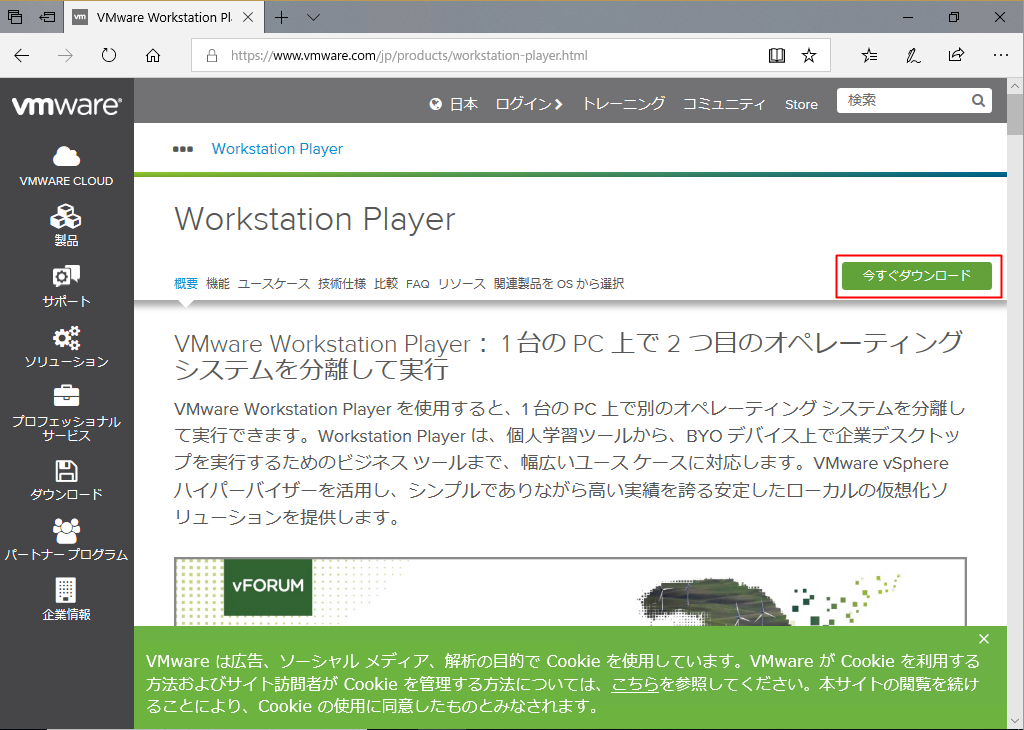Open the browser settings ellipsis menu
This screenshot has width=1024, height=730.
[x=1000, y=56]
